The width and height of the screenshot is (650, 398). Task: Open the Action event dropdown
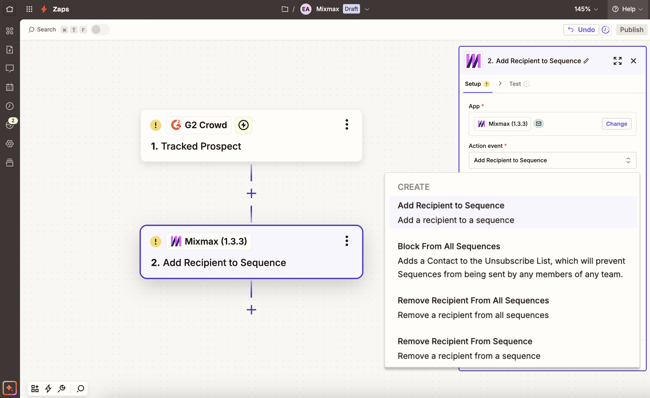click(552, 160)
